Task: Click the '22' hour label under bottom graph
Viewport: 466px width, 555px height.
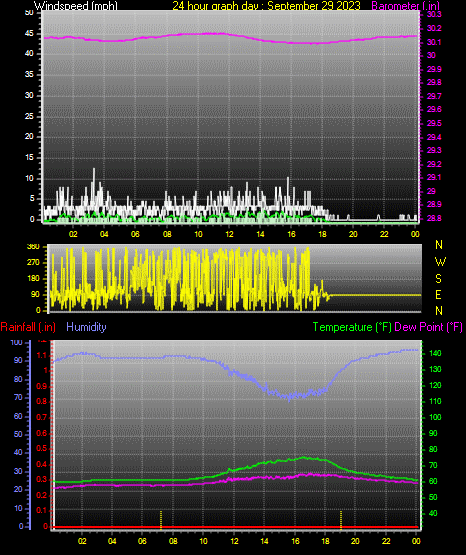Action: tap(386, 541)
